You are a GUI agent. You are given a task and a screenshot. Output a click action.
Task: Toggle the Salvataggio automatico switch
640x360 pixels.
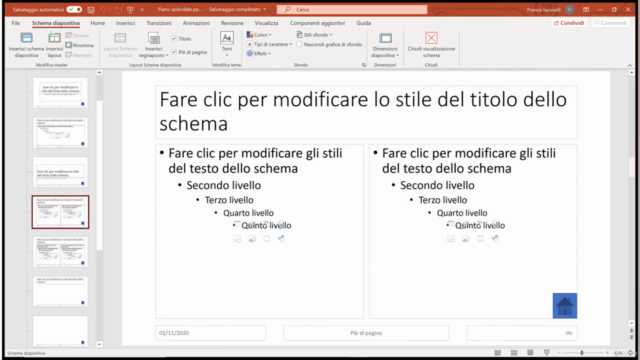74,9
